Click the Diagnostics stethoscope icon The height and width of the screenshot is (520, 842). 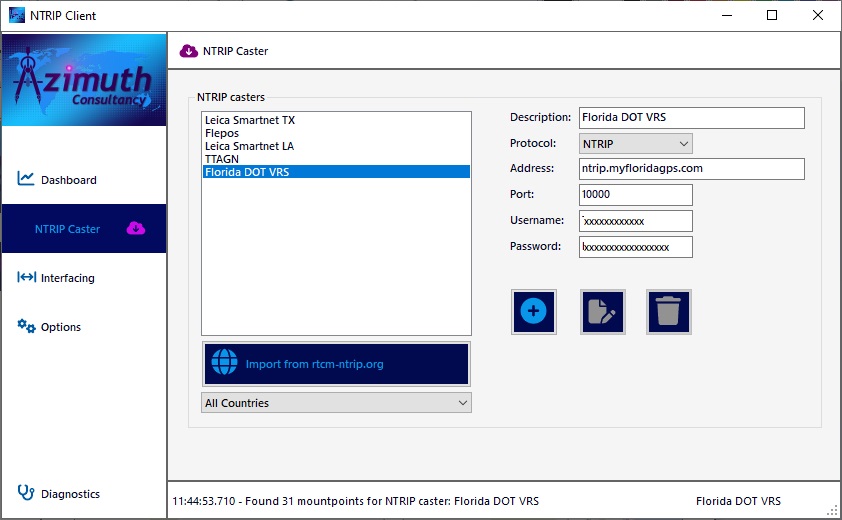coord(26,493)
